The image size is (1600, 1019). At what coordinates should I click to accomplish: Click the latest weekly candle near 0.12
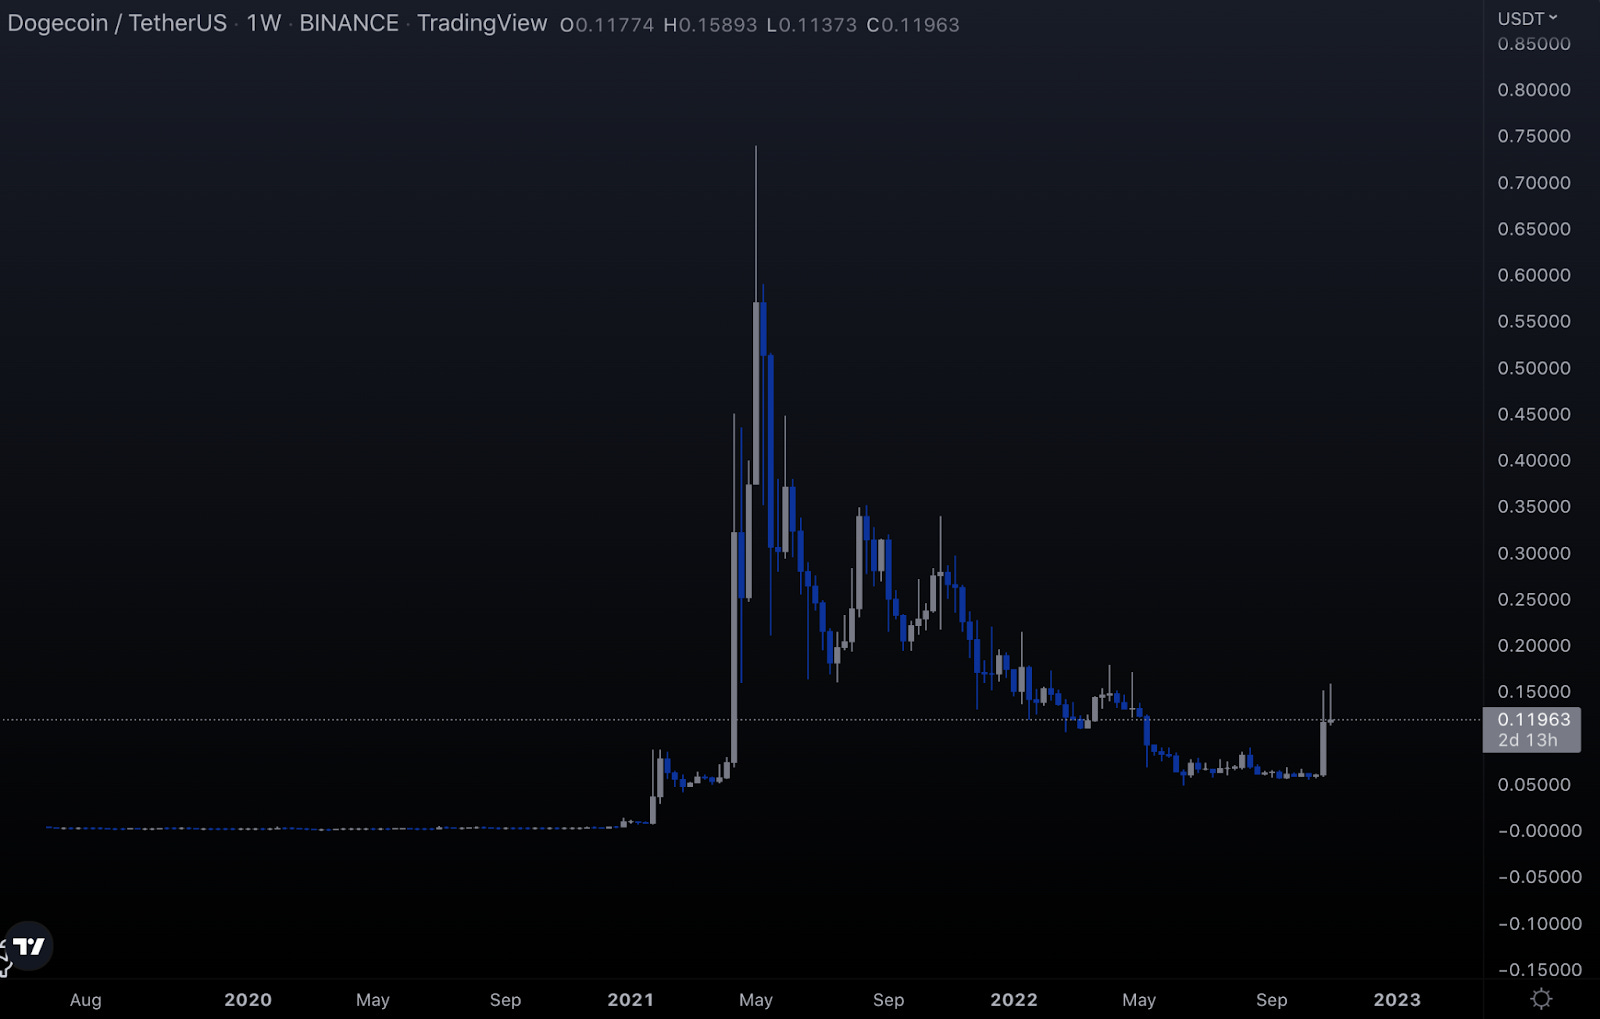click(x=1330, y=720)
